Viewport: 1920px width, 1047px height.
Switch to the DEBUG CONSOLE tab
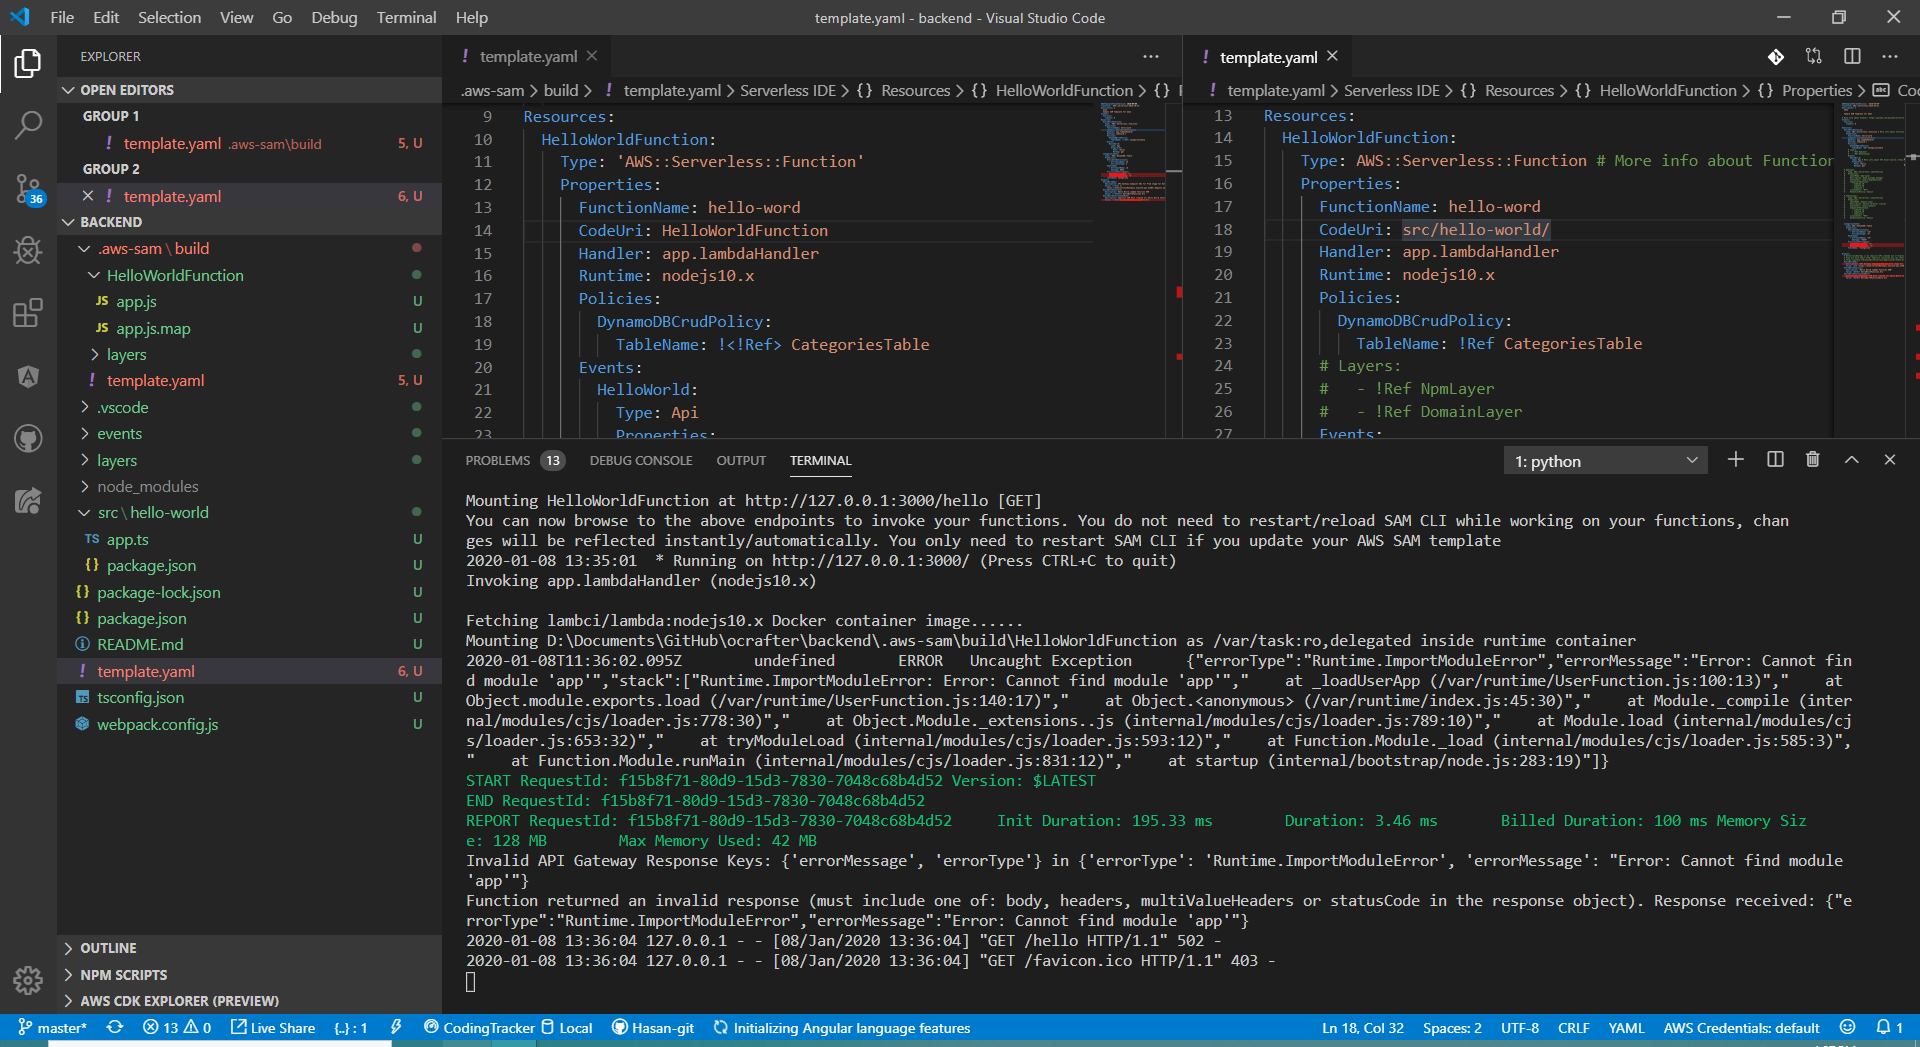[x=640, y=461]
